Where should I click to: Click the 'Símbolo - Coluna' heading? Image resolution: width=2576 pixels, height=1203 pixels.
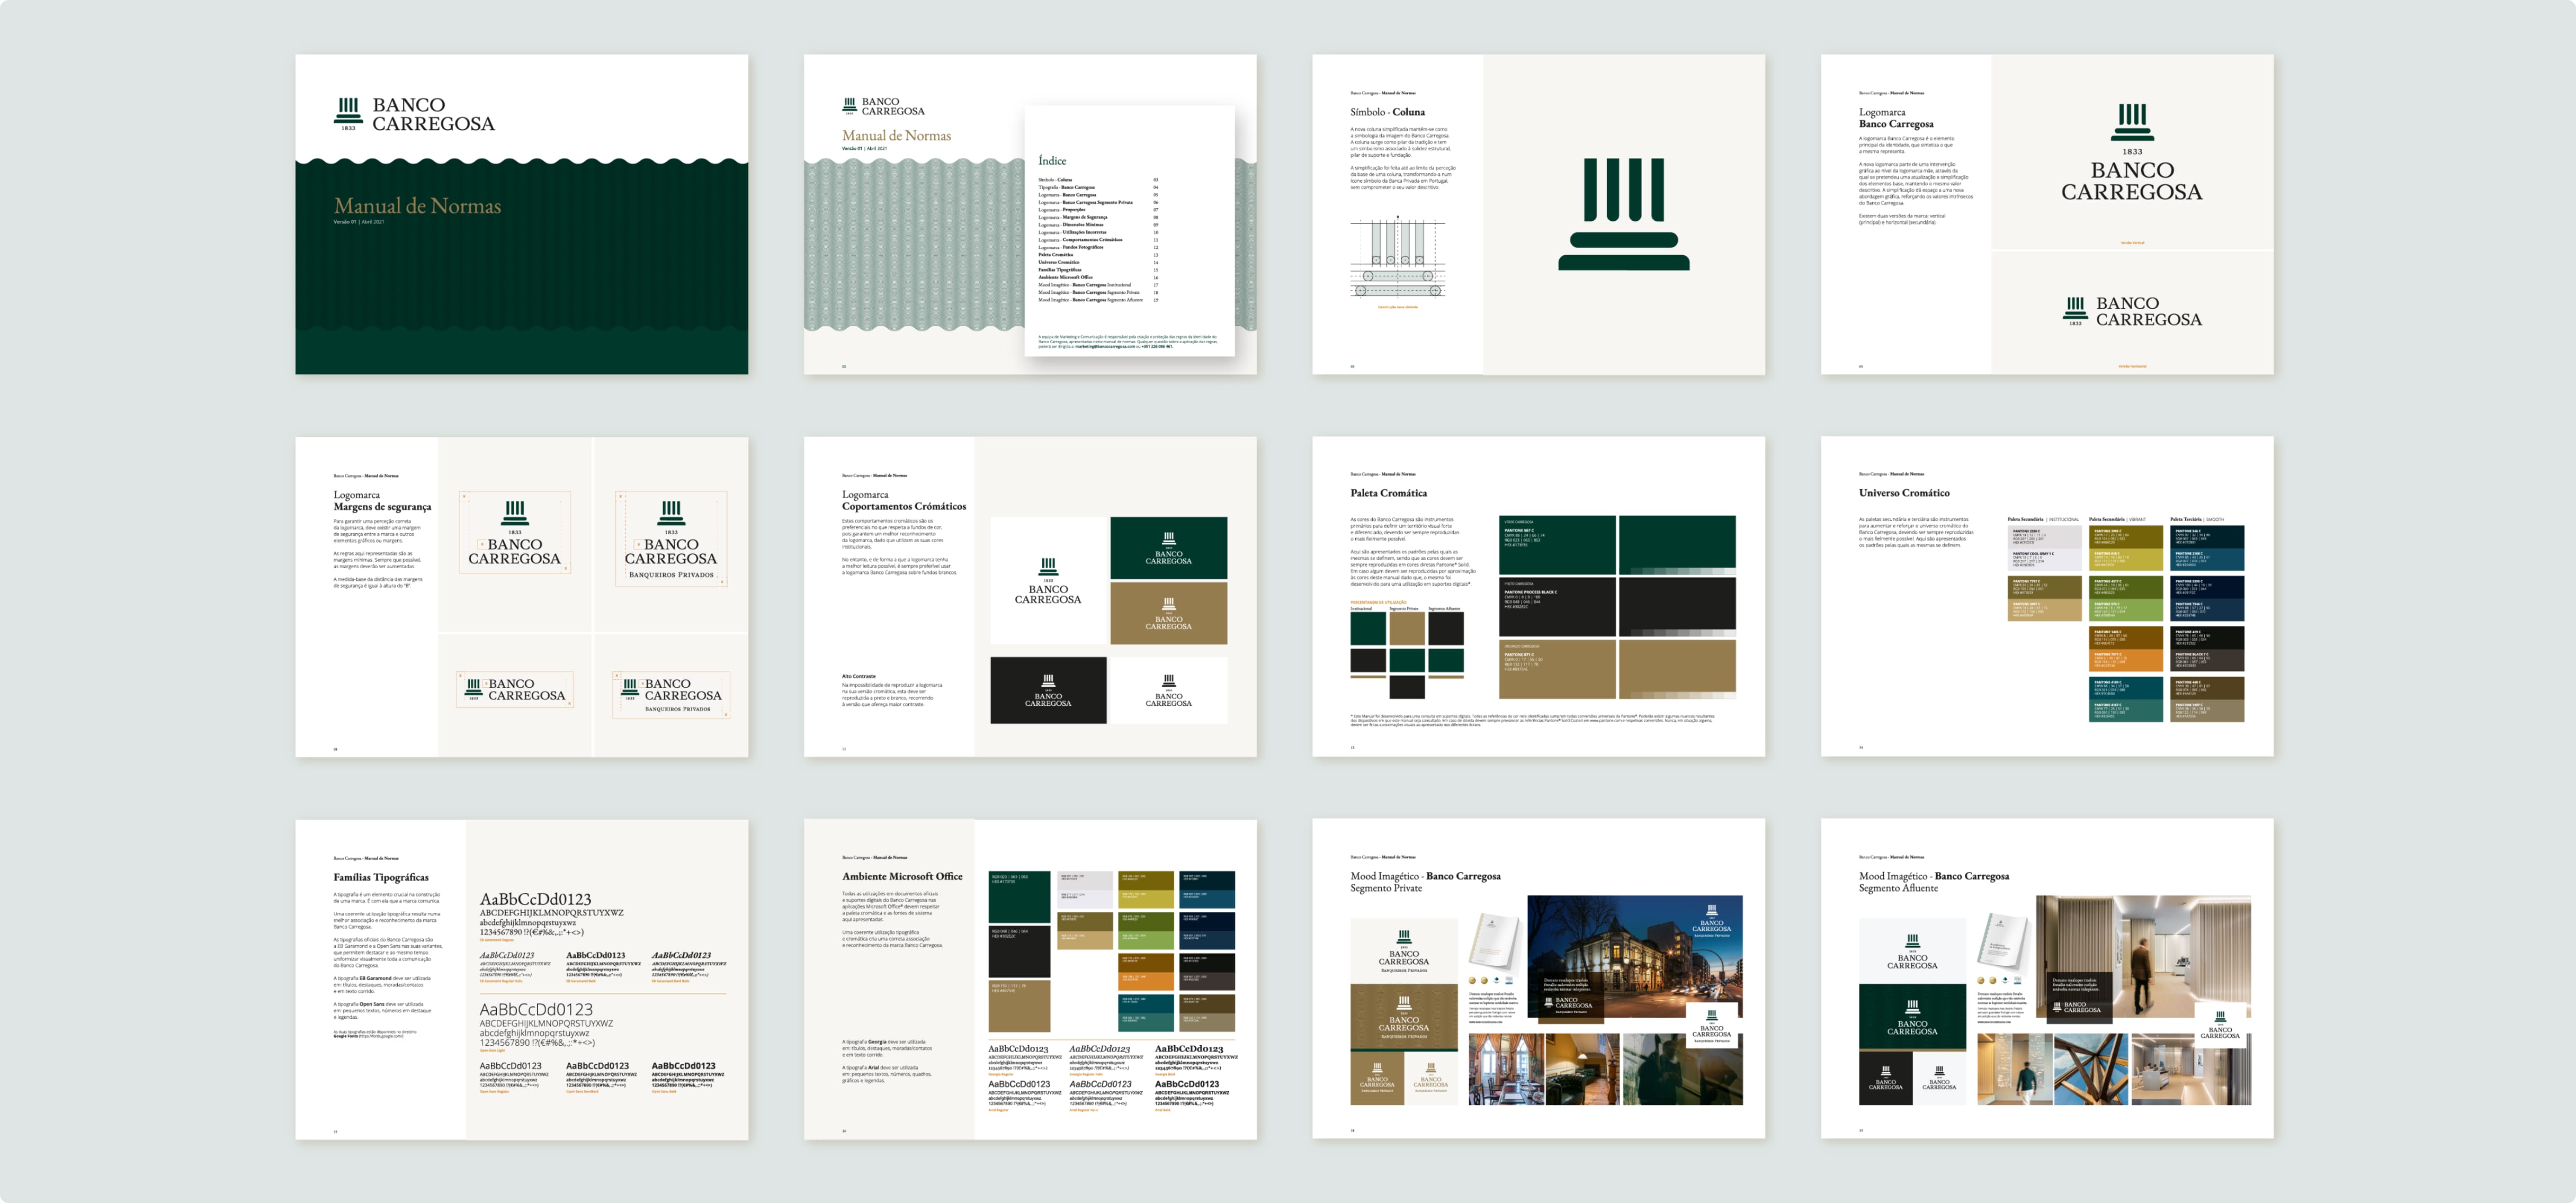[x=1387, y=112]
